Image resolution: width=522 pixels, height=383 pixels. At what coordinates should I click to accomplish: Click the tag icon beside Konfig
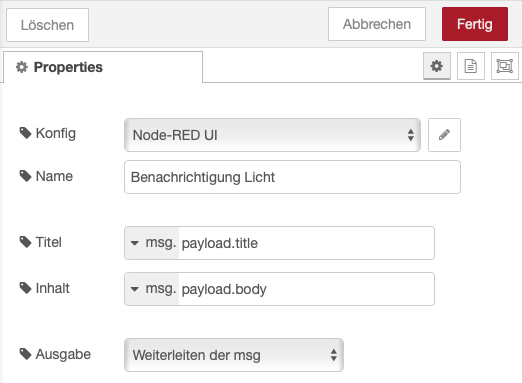pos(25,133)
